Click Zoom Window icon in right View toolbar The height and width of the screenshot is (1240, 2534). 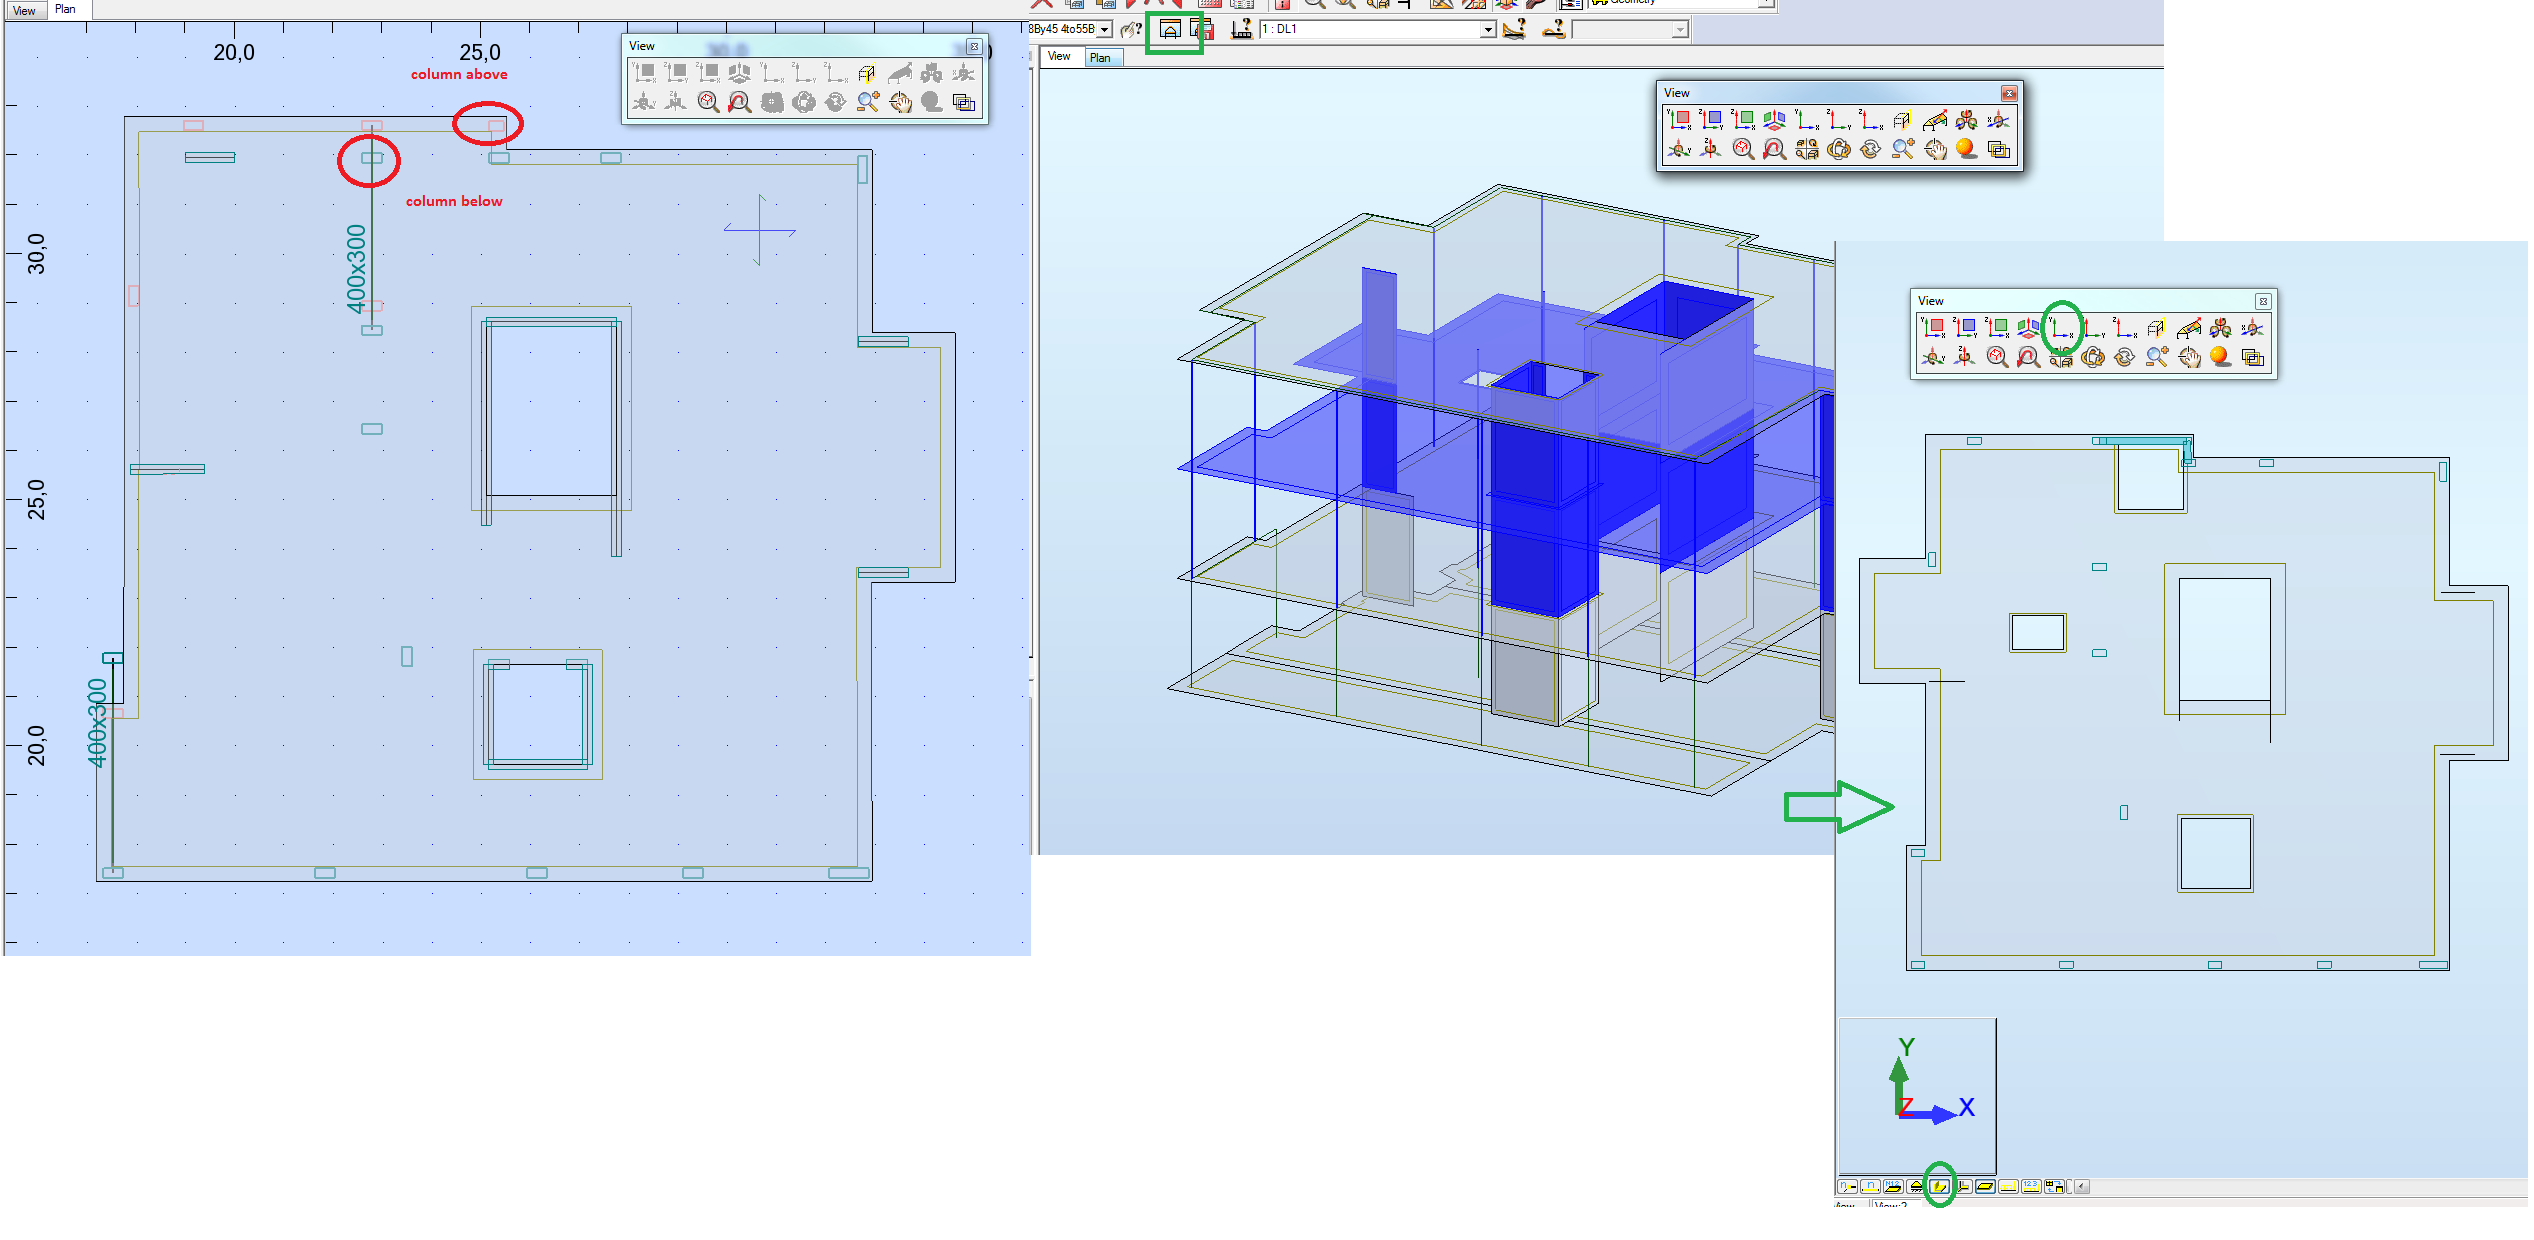[x=2156, y=357]
